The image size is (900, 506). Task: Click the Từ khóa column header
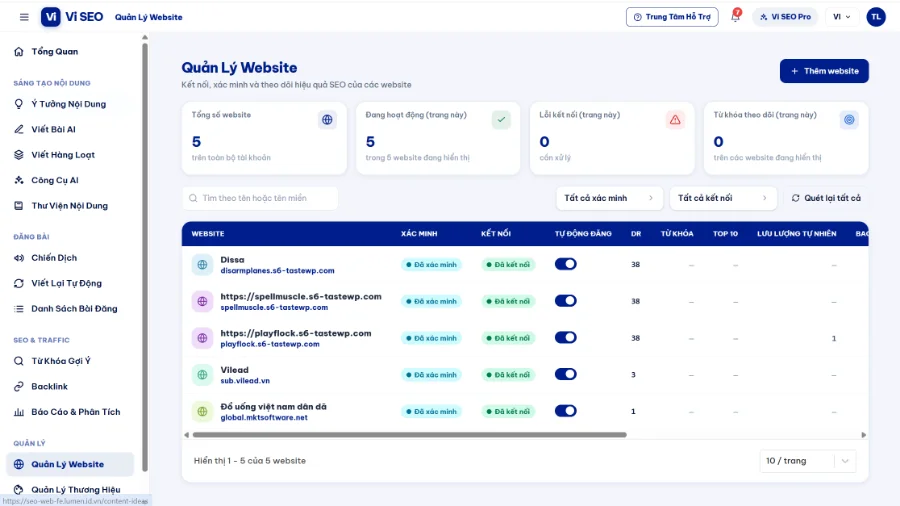click(x=677, y=234)
